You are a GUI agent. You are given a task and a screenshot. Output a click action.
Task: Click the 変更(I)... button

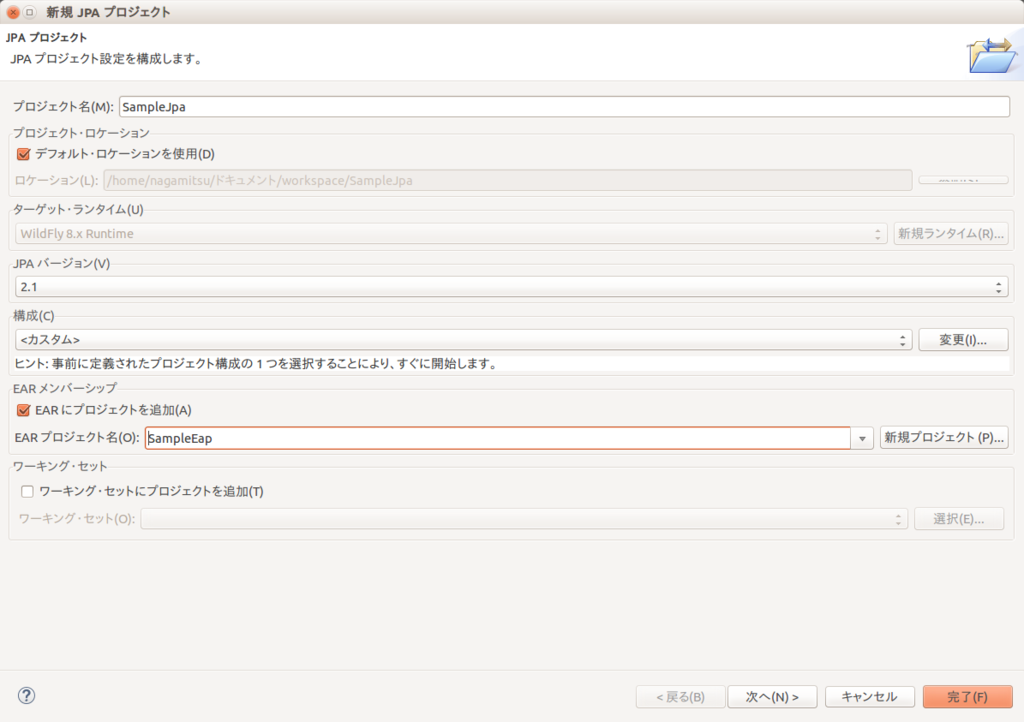(x=963, y=339)
